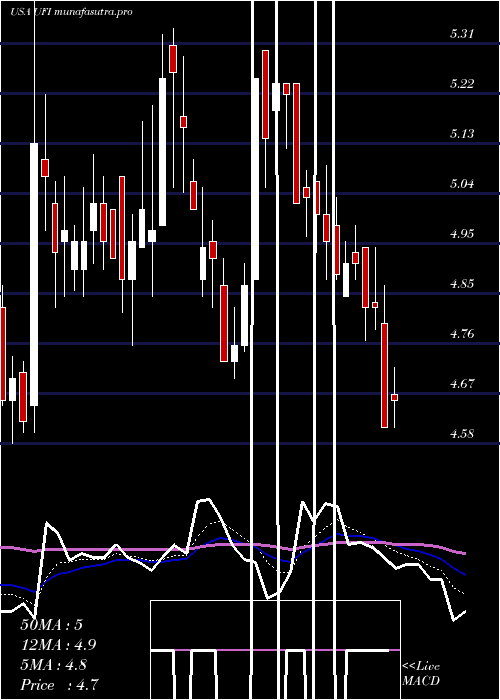Click the 4.67 price axis label
500x700 pixels.
462,384
